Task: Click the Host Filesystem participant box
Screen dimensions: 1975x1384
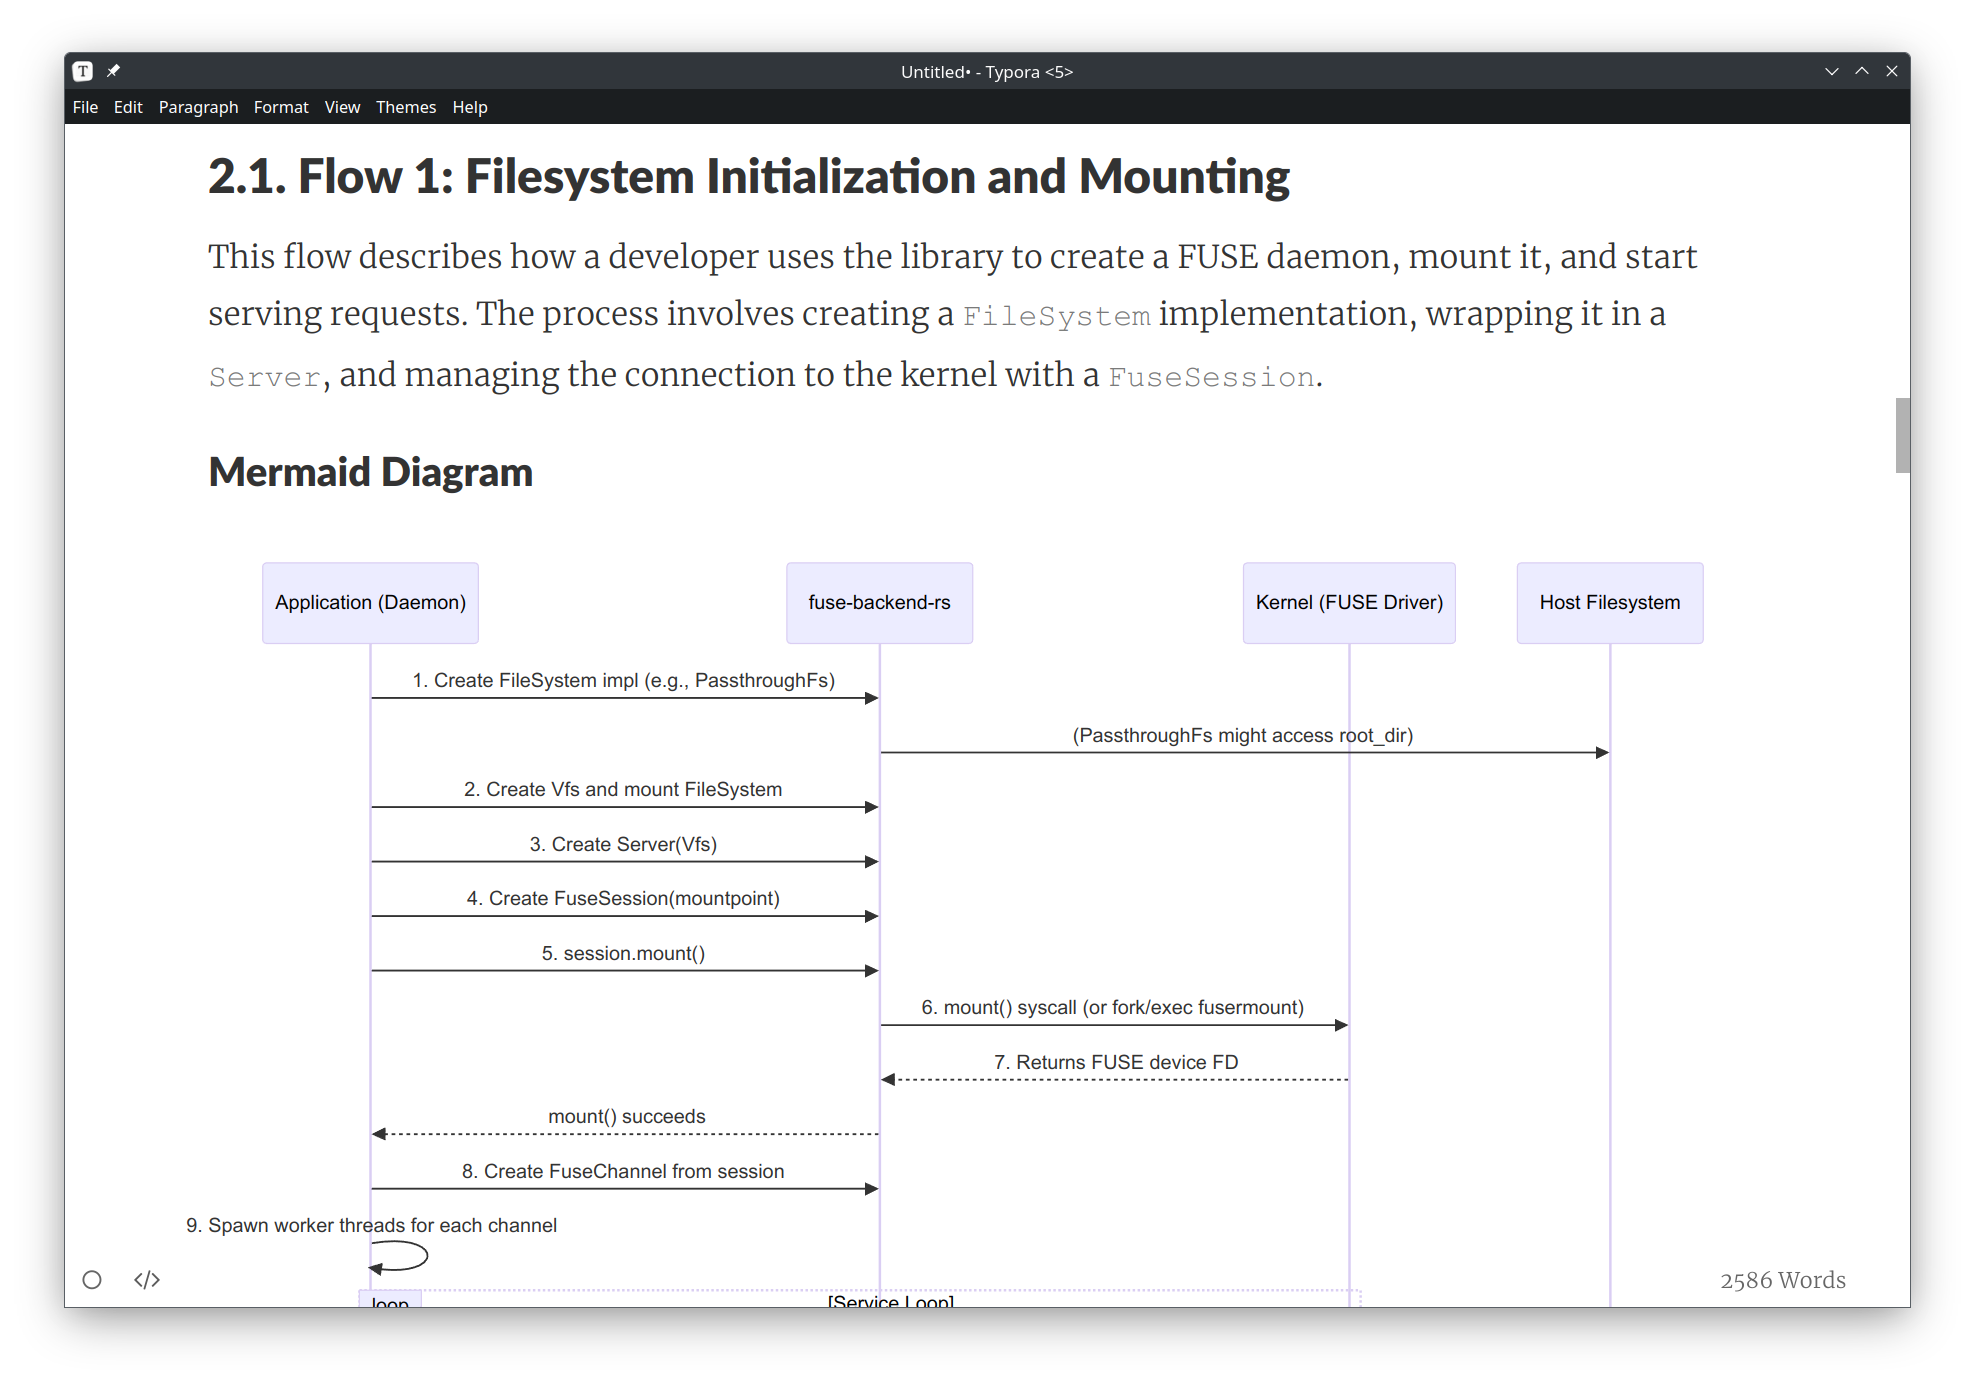Action: tap(1609, 603)
